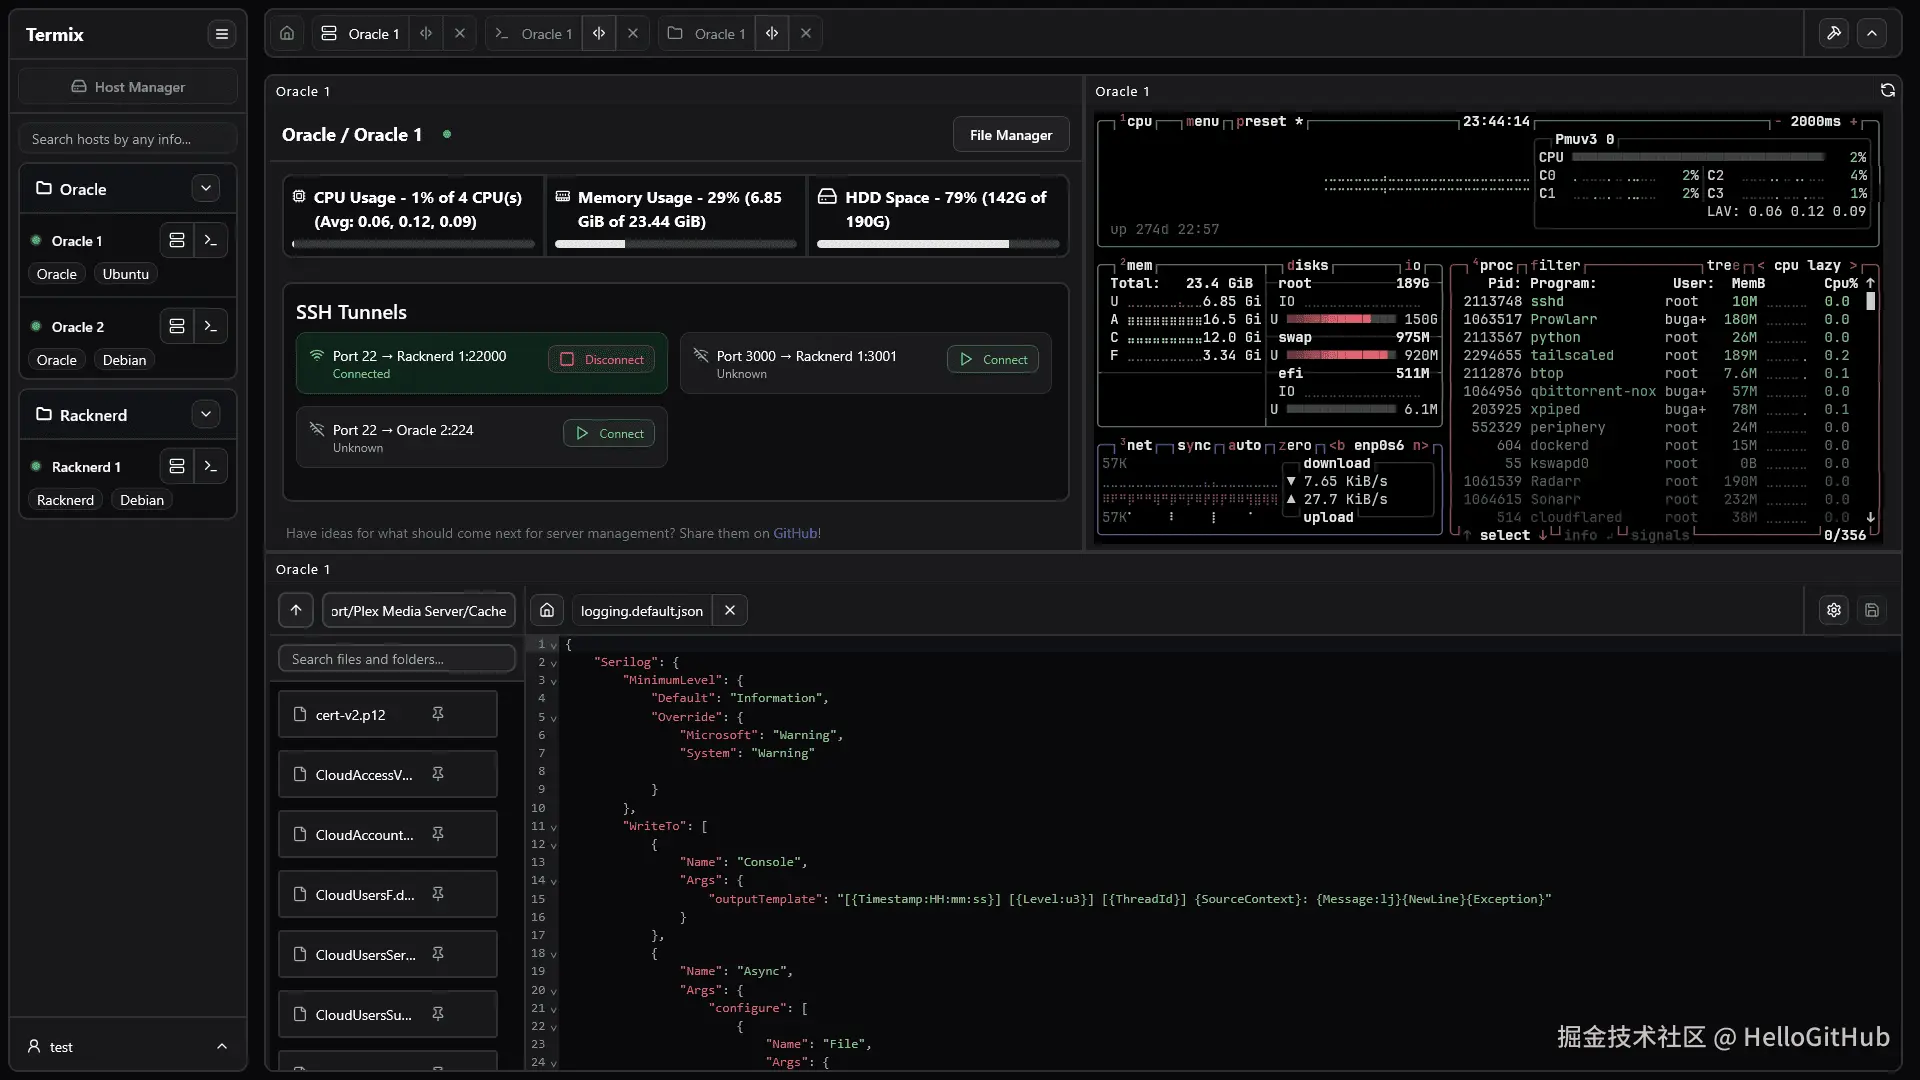1920x1080 pixels.
Task: Toggle split view on the Oracle 1 terminal tab
Action: [x=599, y=33]
